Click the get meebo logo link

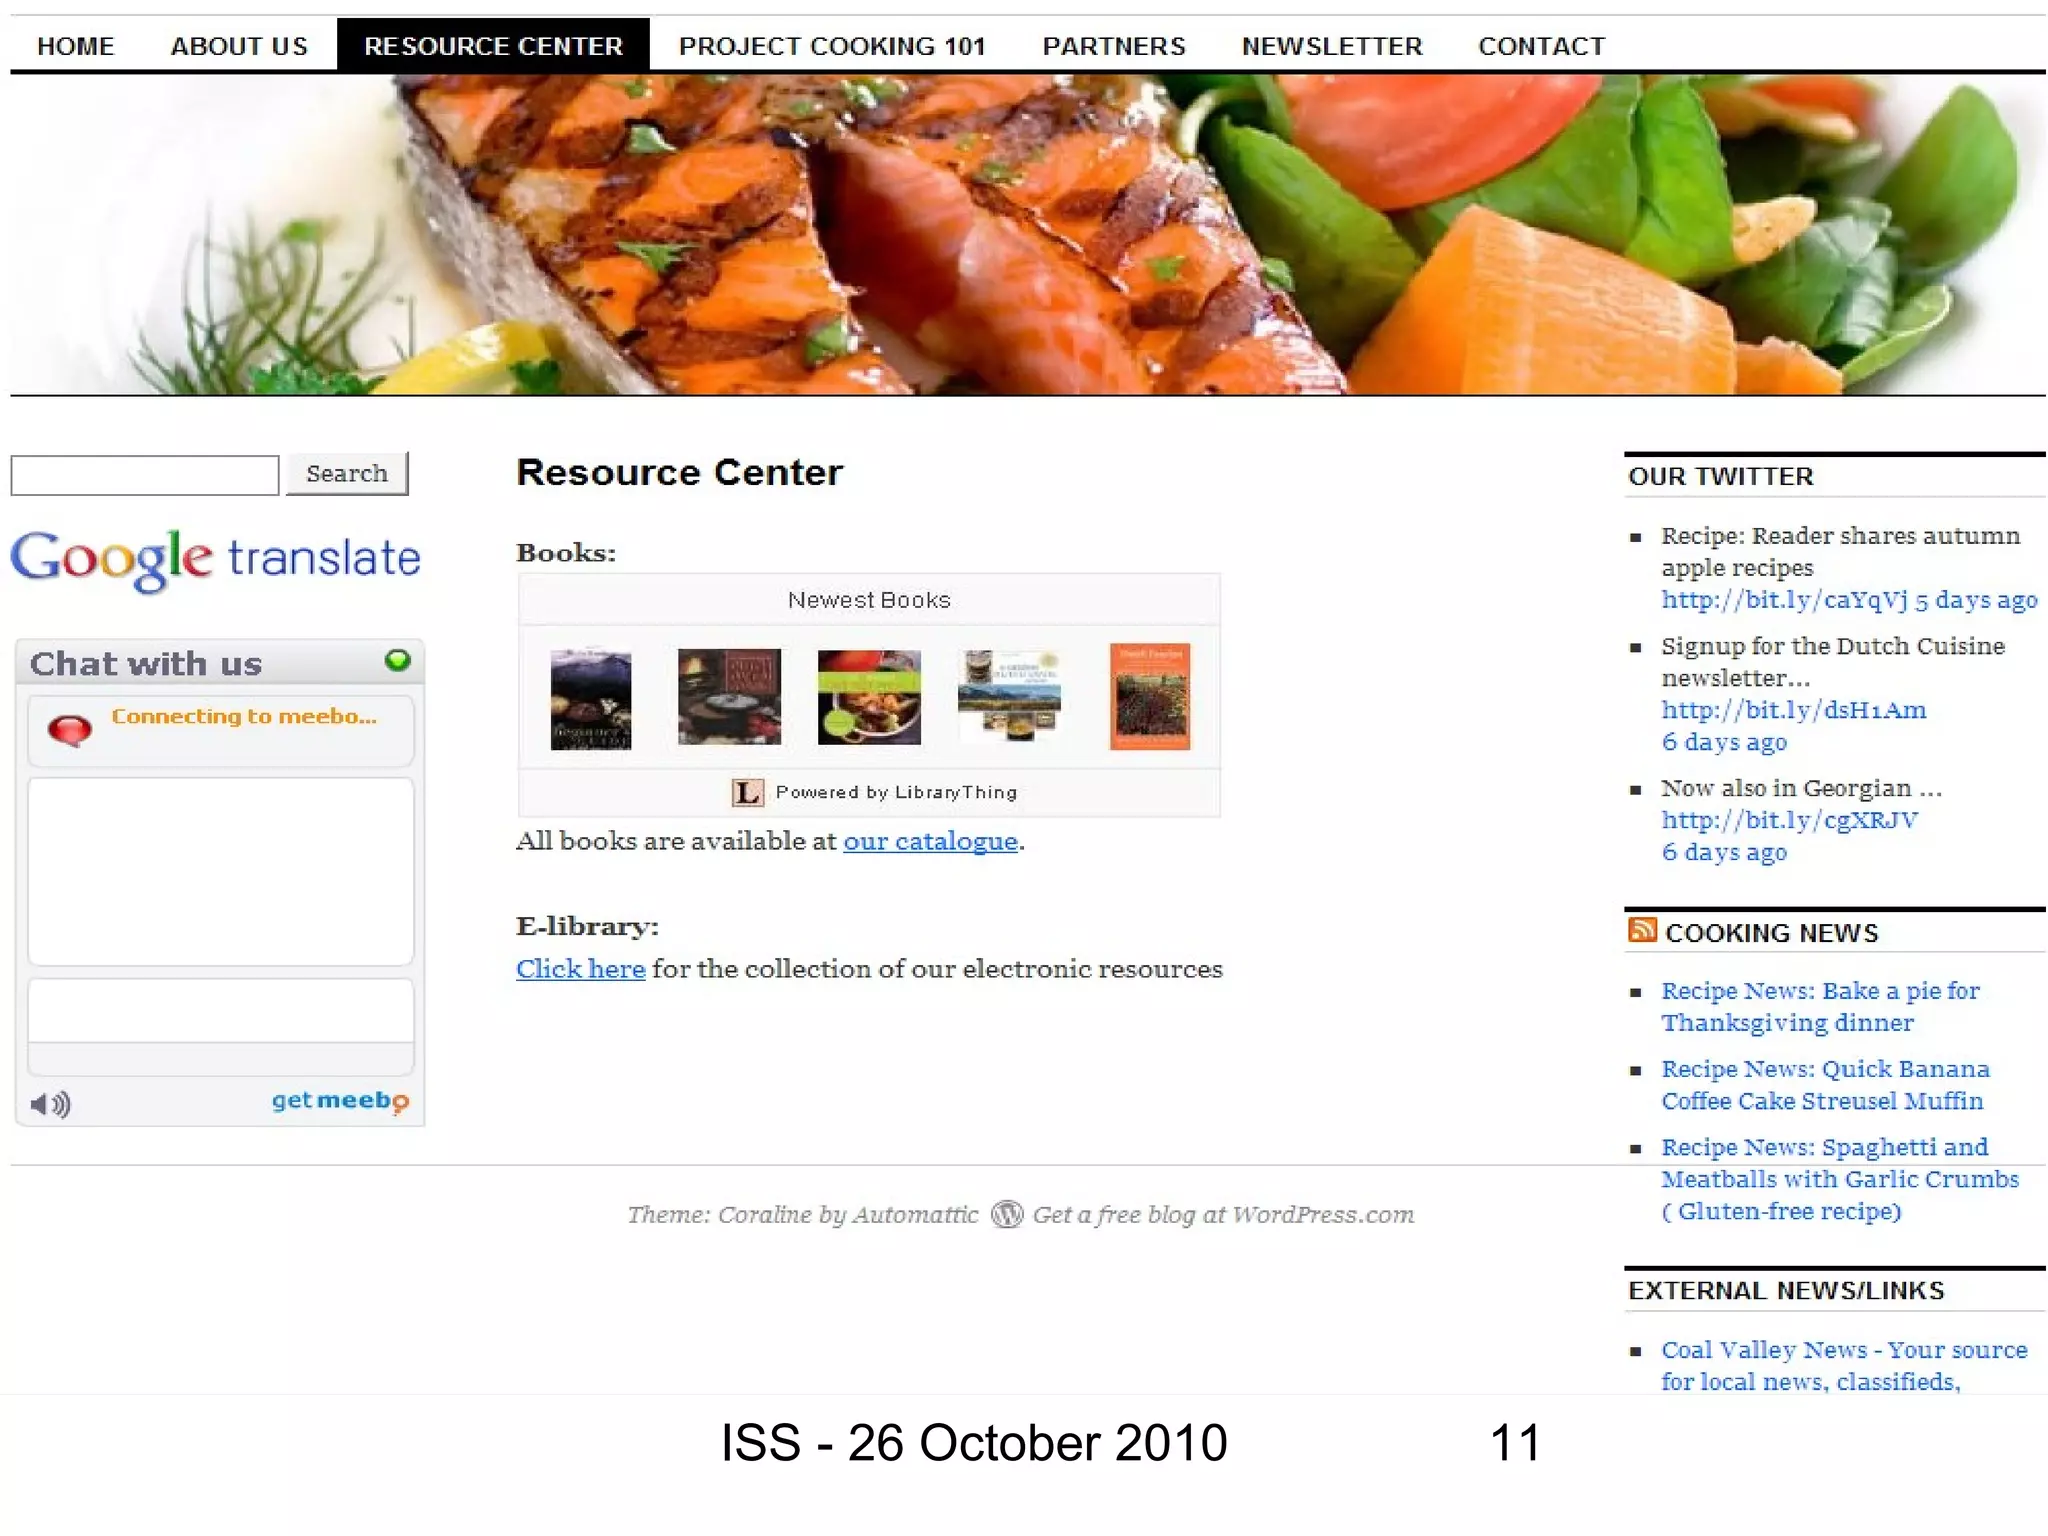click(340, 1101)
